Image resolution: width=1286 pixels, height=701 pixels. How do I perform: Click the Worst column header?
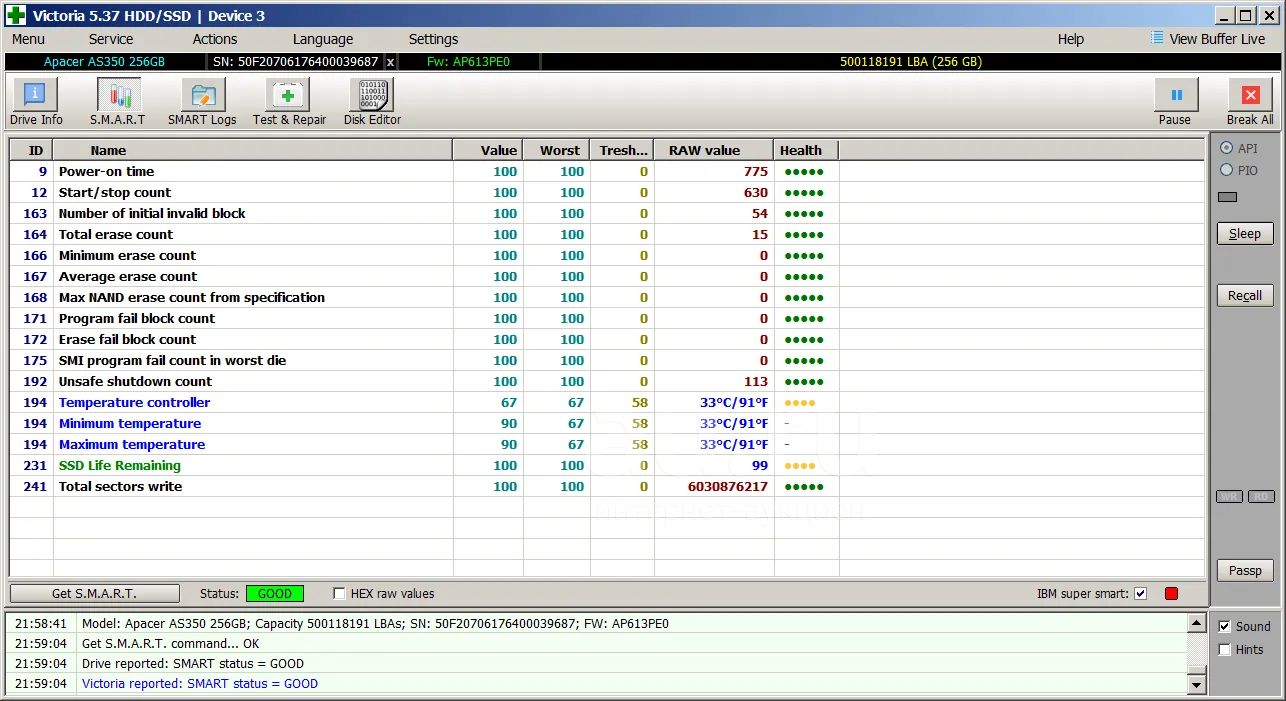tap(557, 150)
